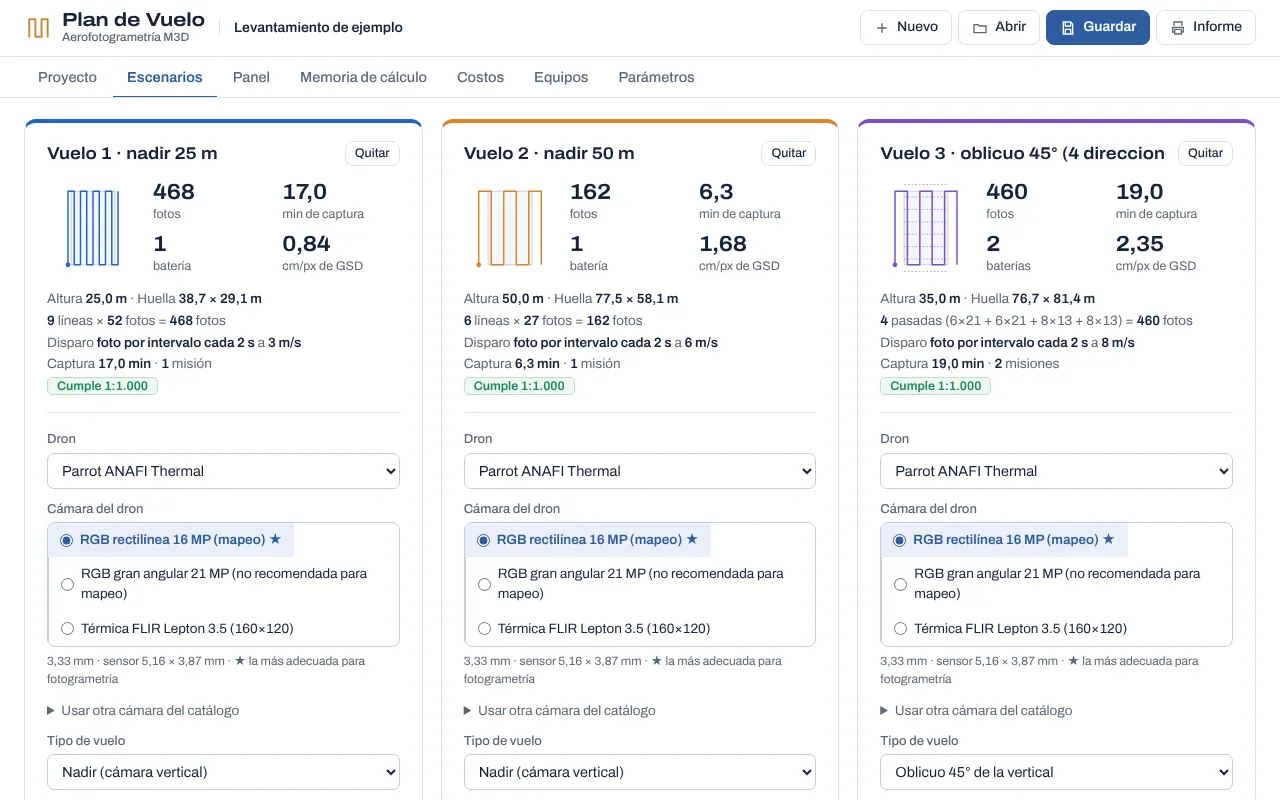The image size is (1280, 800).
Task: Open the Panel tab
Action: (x=251, y=77)
